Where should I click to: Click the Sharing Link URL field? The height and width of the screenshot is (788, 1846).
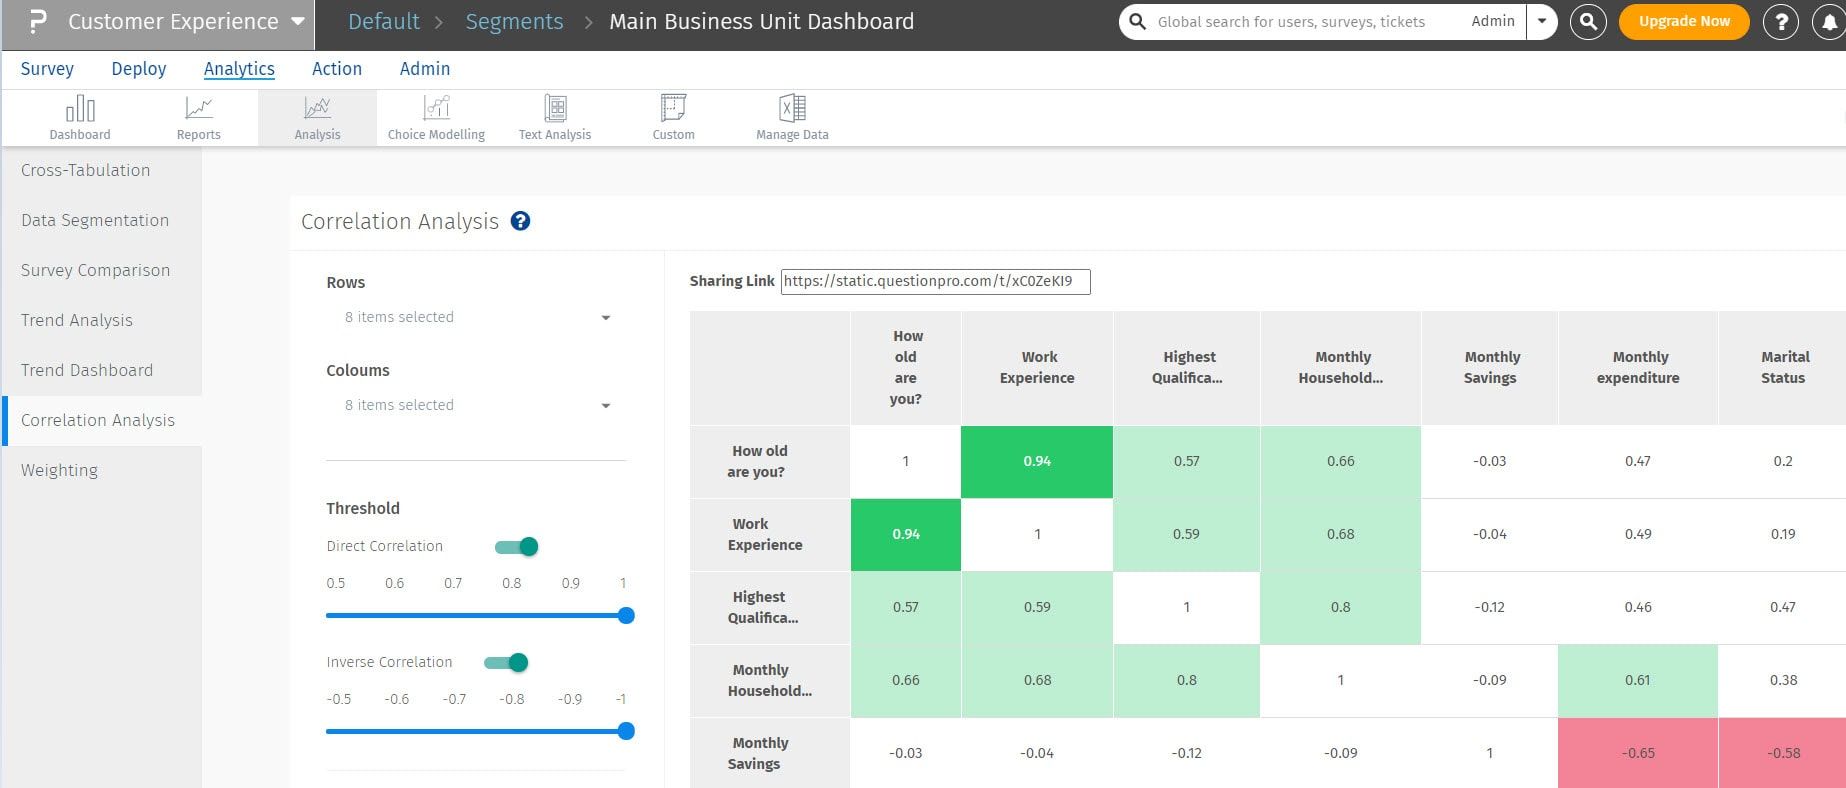click(x=935, y=281)
